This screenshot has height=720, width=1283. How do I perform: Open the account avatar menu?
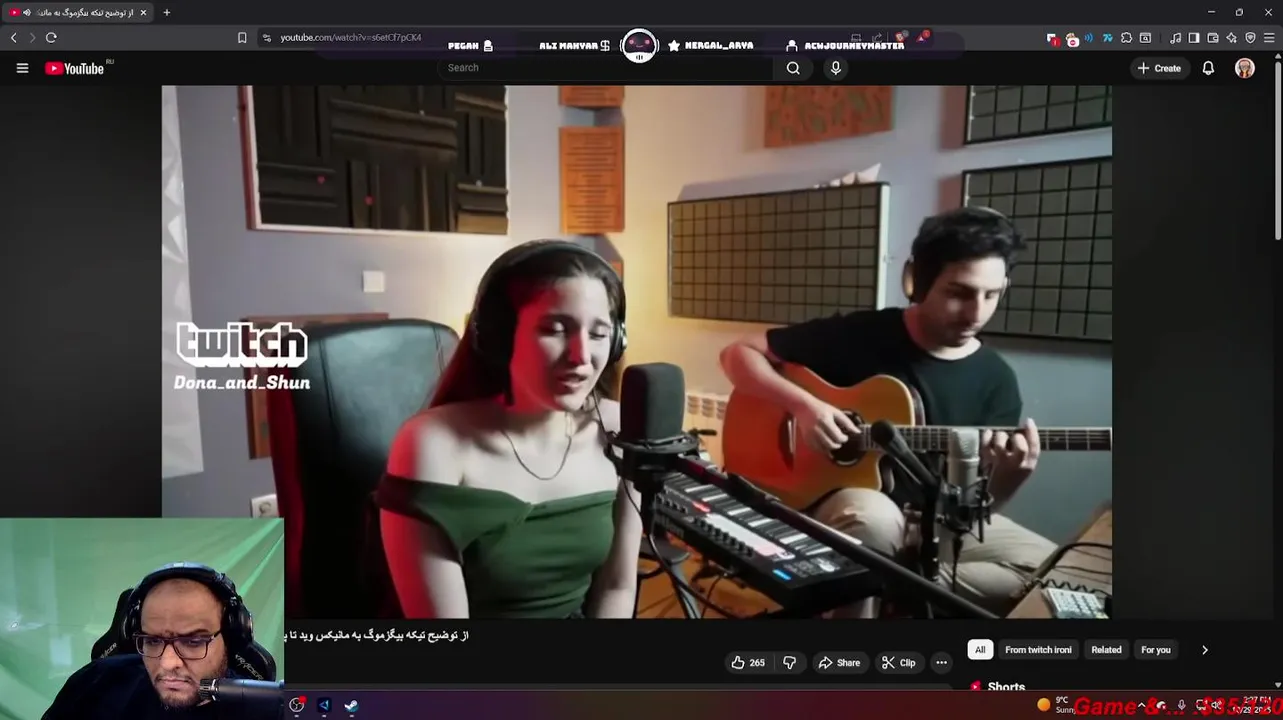click(1245, 68)
